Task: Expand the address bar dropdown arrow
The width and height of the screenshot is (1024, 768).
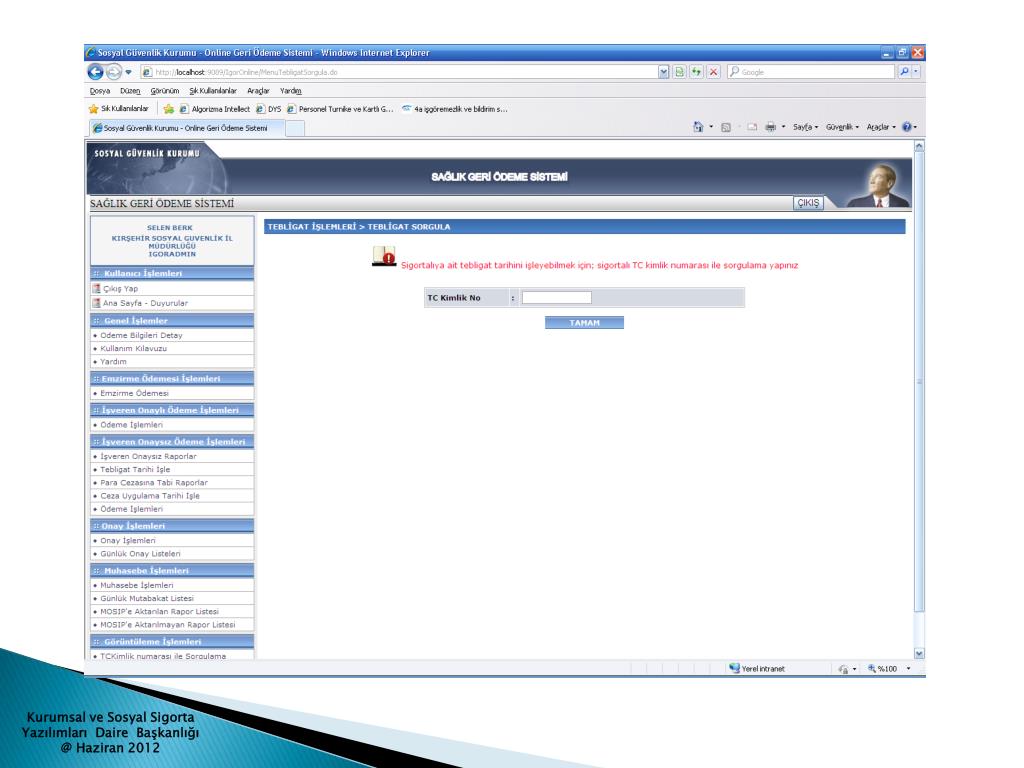Action: [x=664, y=72]
